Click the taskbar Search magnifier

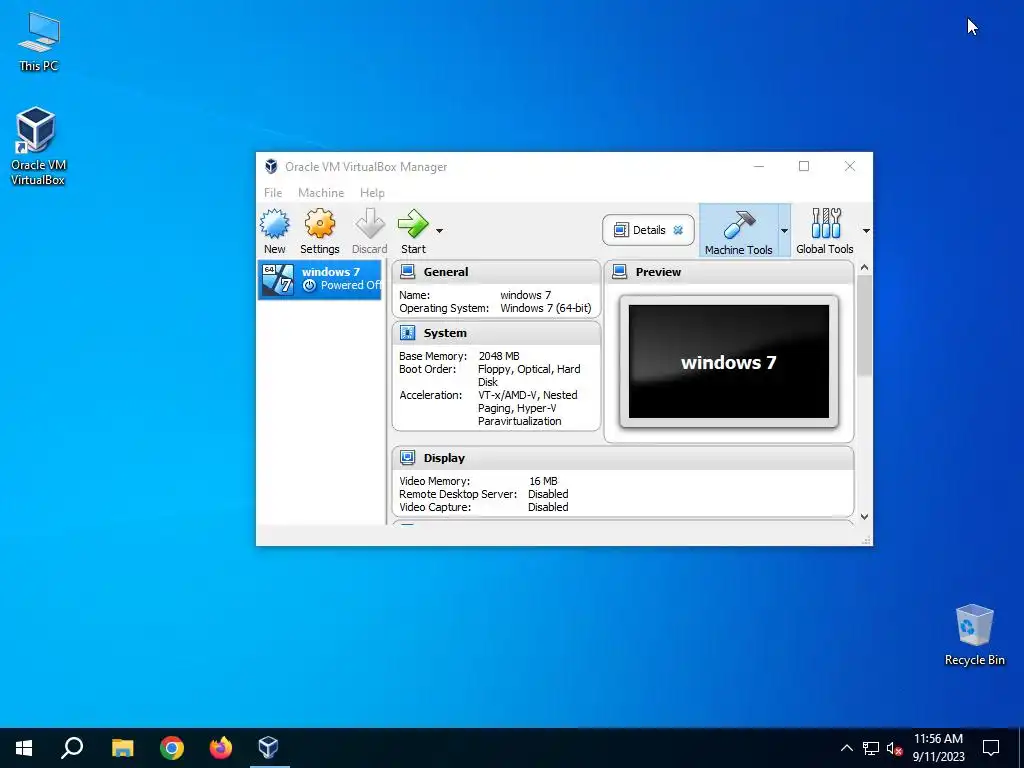coord(72,748)
